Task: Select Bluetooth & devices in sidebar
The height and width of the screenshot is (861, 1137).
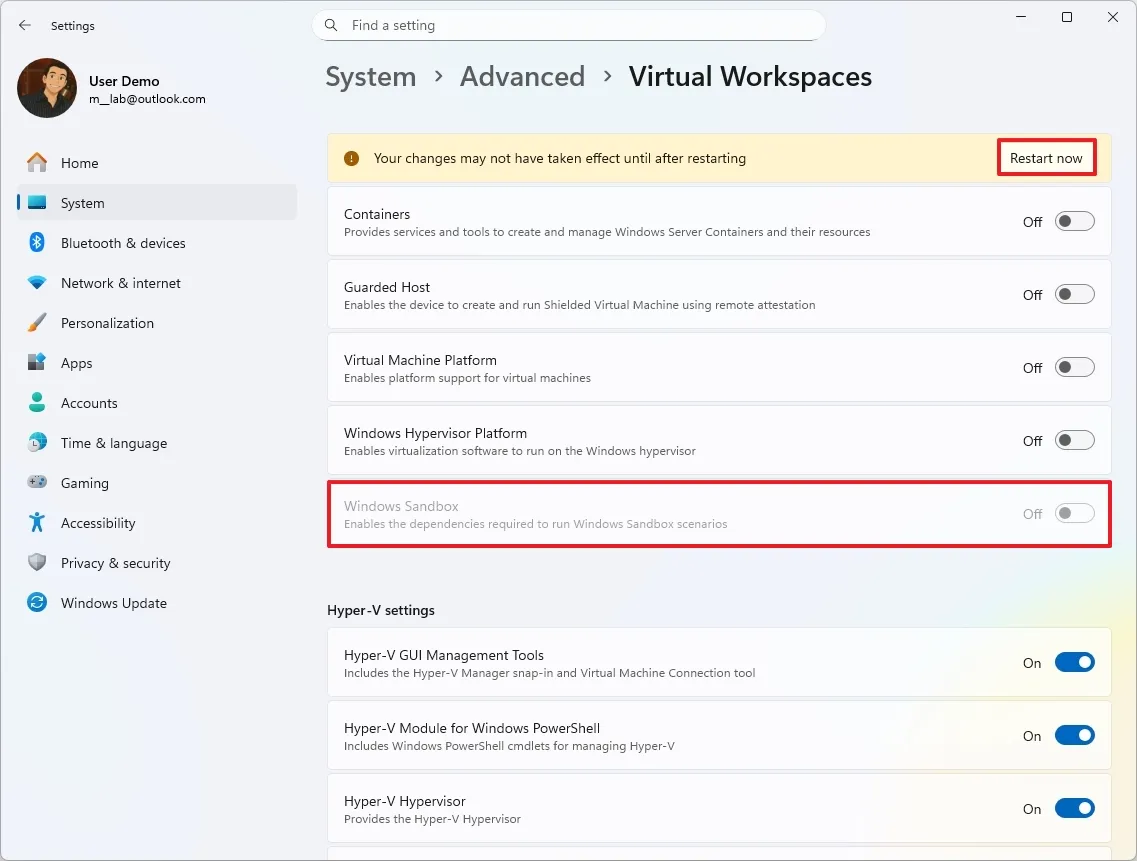Action: click(x=124, y=242)
